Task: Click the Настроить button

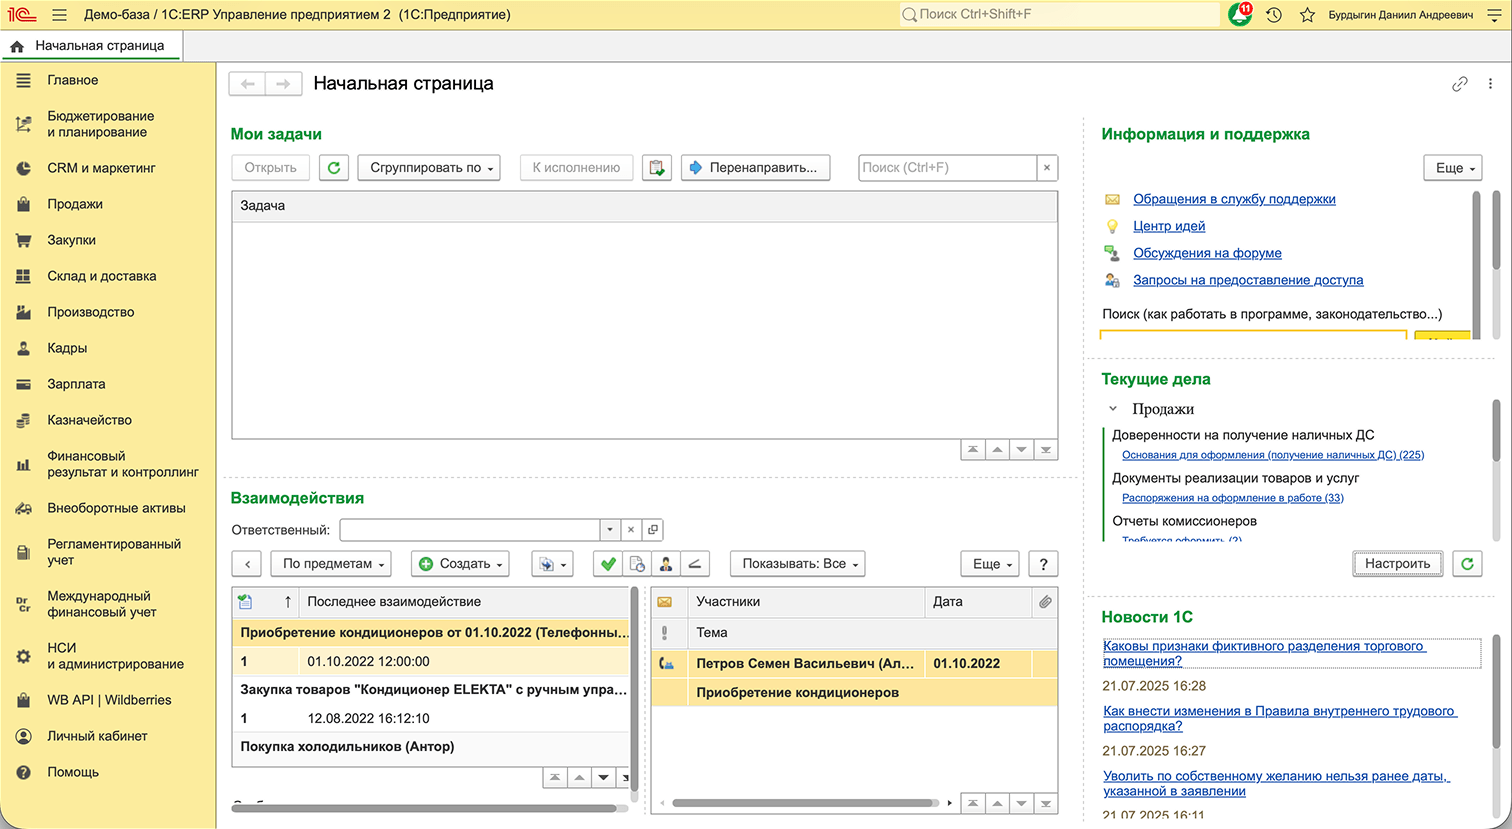Action: (x=1397, y=563)
